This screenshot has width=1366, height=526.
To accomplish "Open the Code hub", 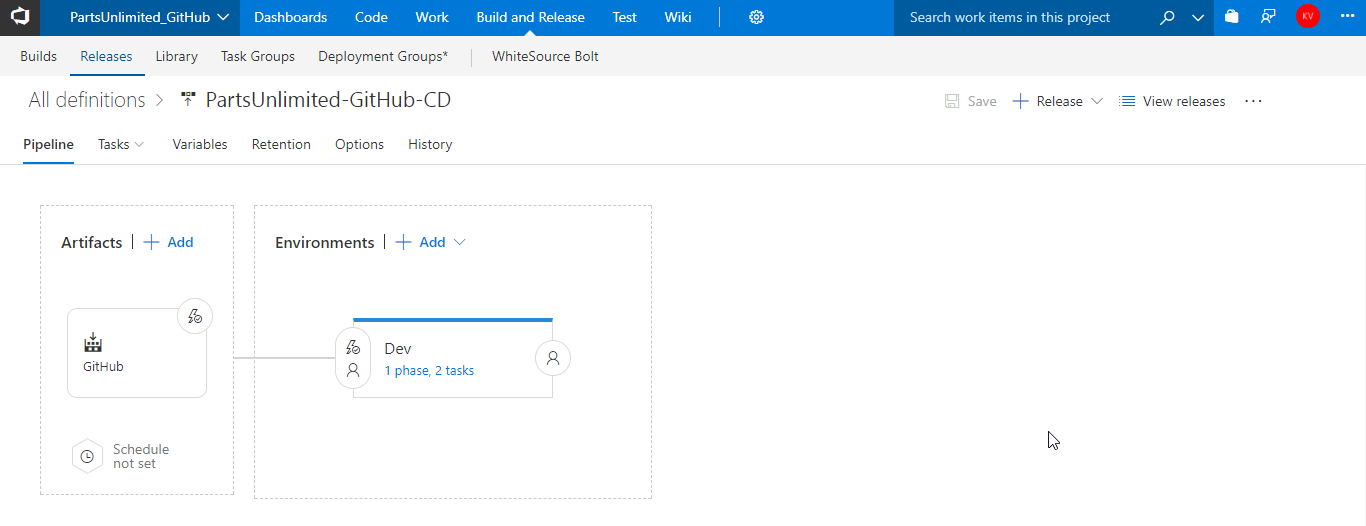I will (x=371, y=17).
